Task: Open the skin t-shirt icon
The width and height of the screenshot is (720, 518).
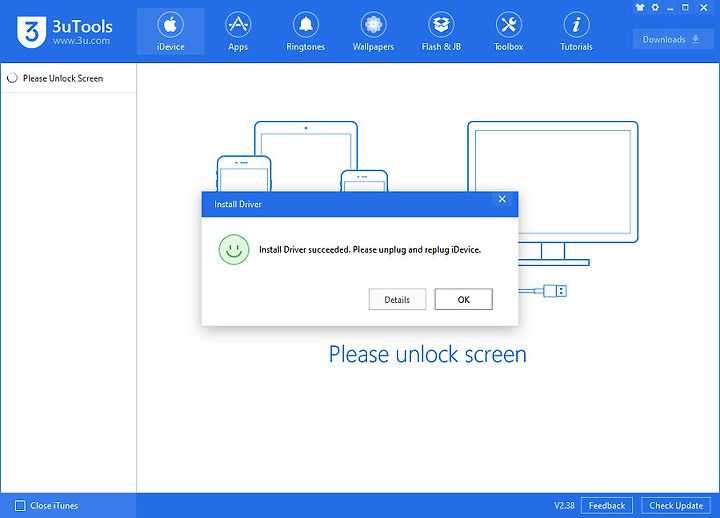Action: tap(640, 7)
